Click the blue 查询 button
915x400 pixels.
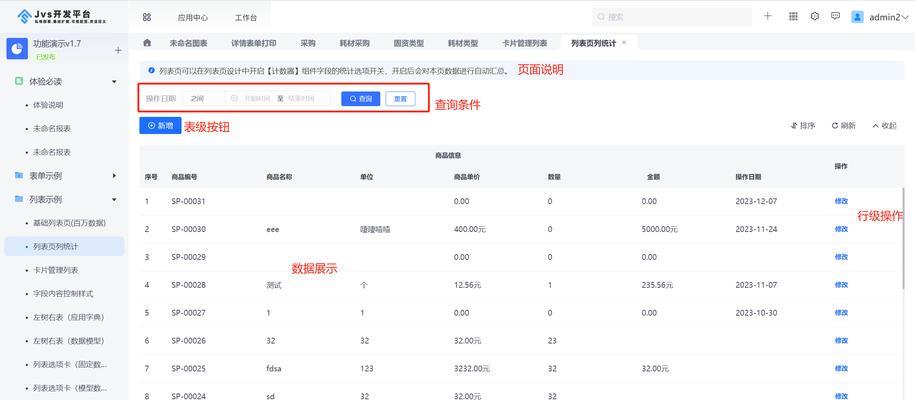click(x=361, y=99)
